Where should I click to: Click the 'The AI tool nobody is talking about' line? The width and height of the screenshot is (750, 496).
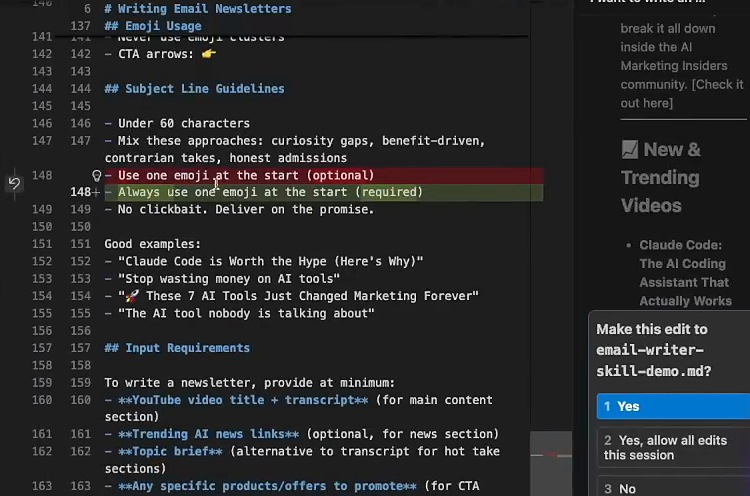pyautogui.click(x=240, y=313)
